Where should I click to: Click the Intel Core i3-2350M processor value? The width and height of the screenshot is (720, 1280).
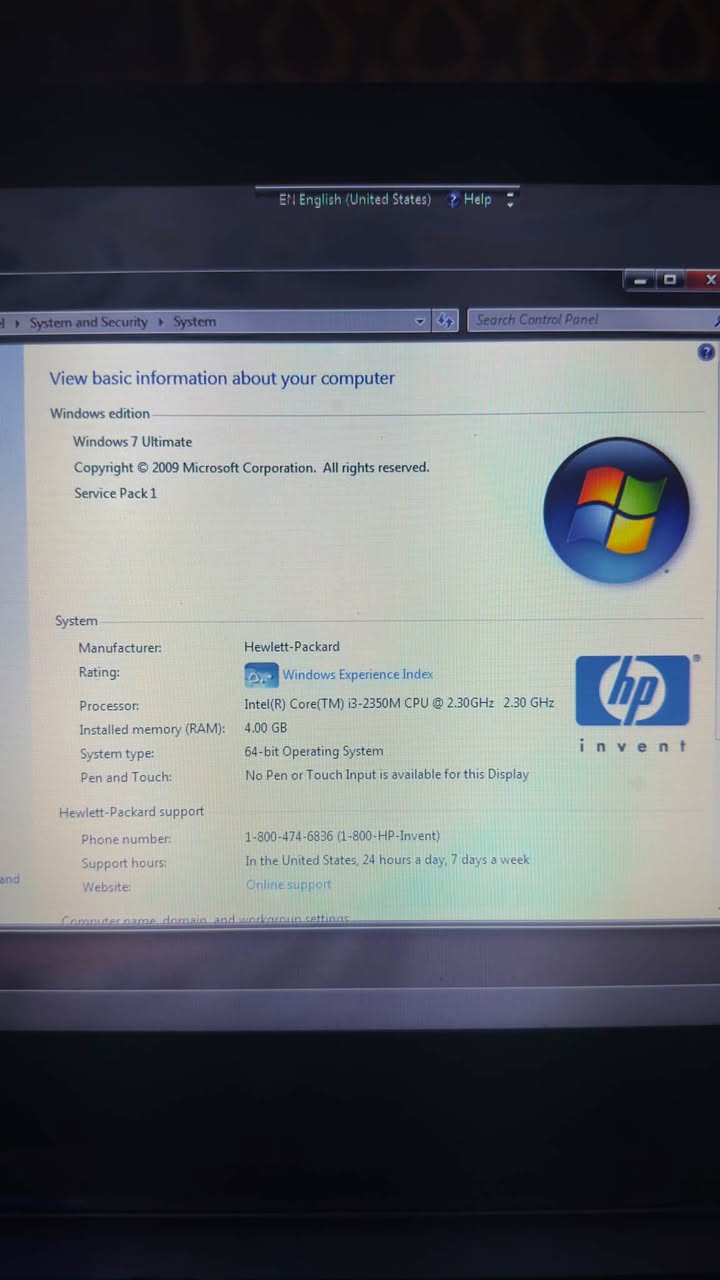399,703
